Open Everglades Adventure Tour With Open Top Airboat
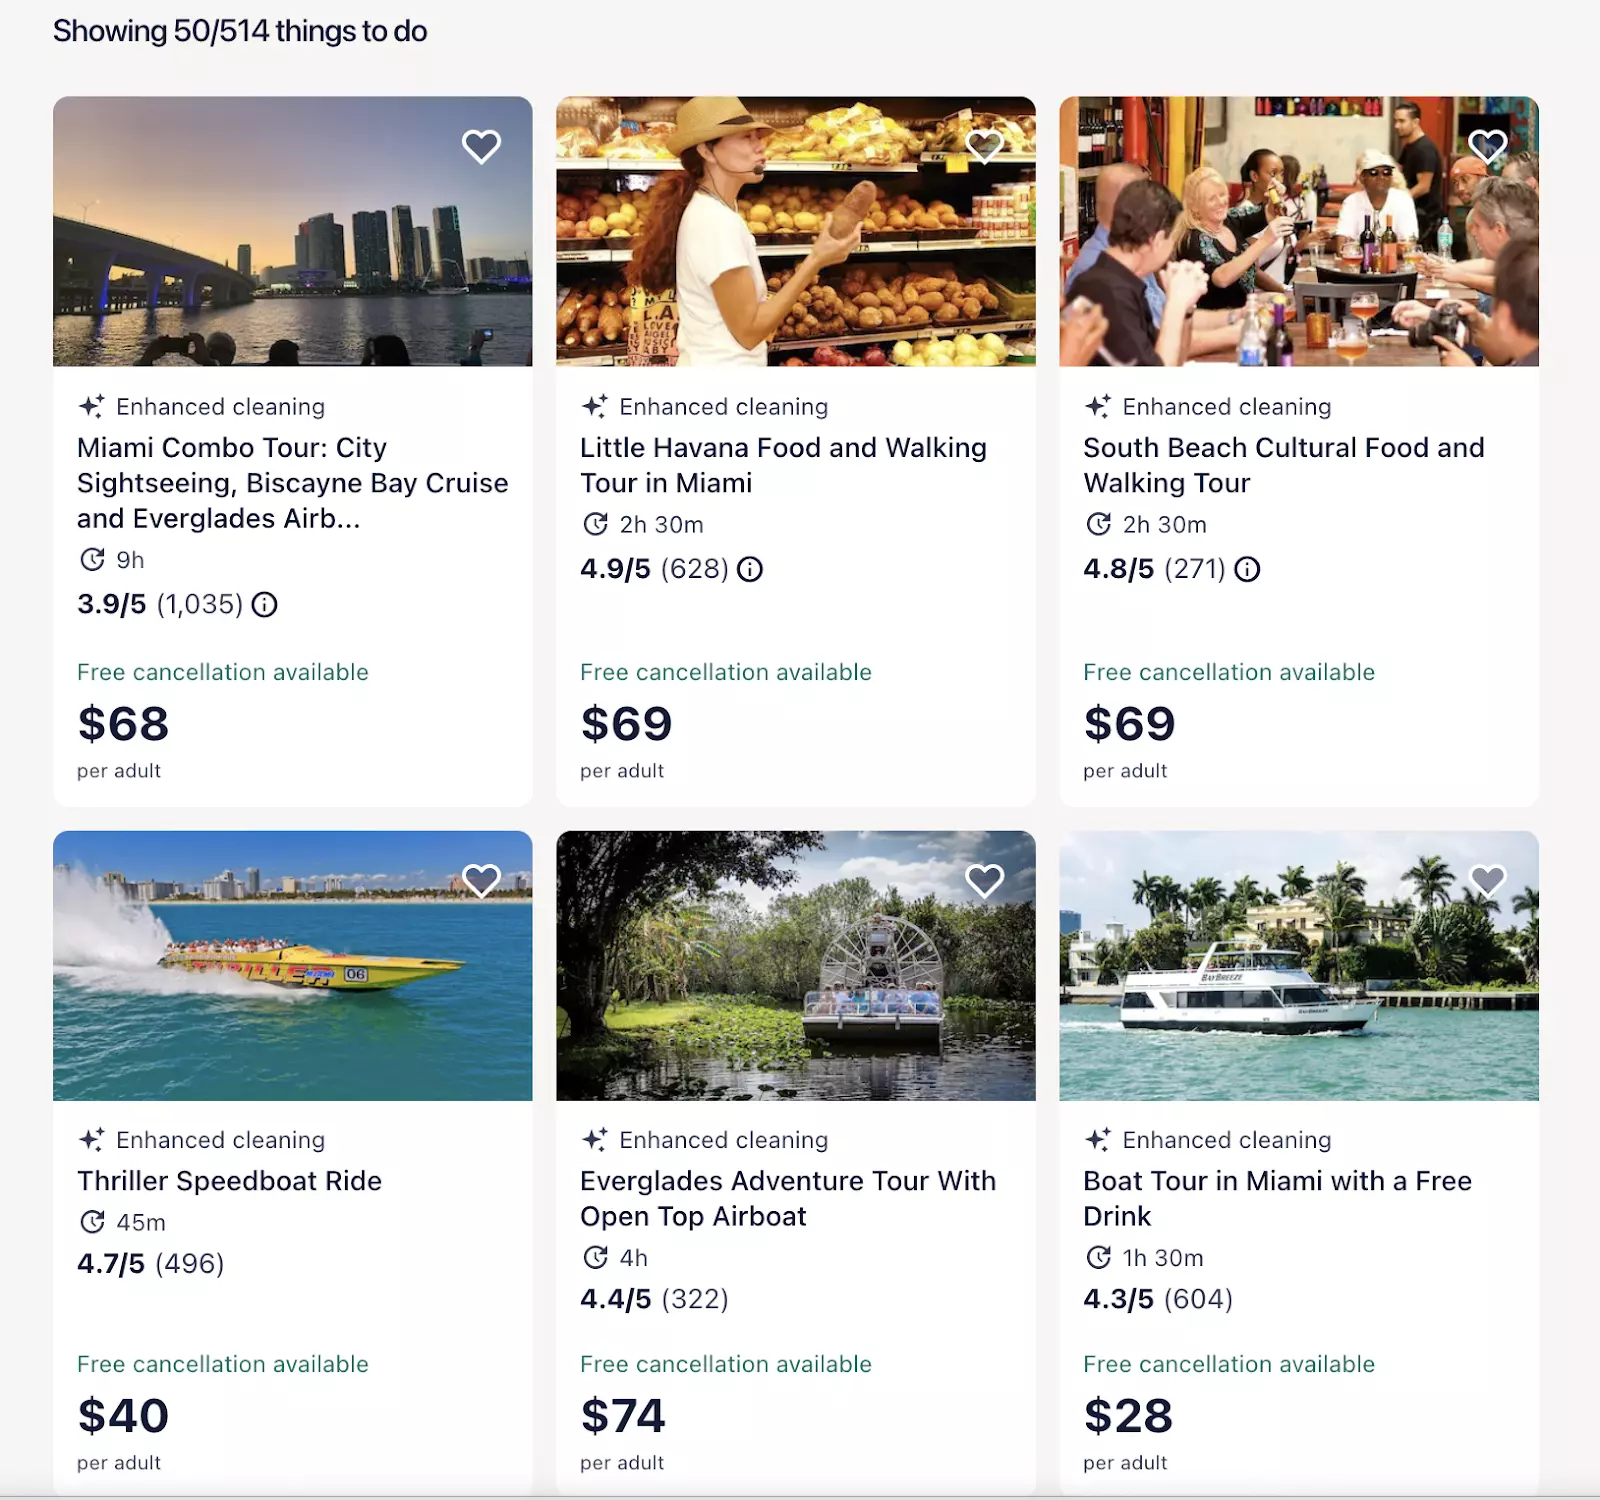 coord(788,1198)
